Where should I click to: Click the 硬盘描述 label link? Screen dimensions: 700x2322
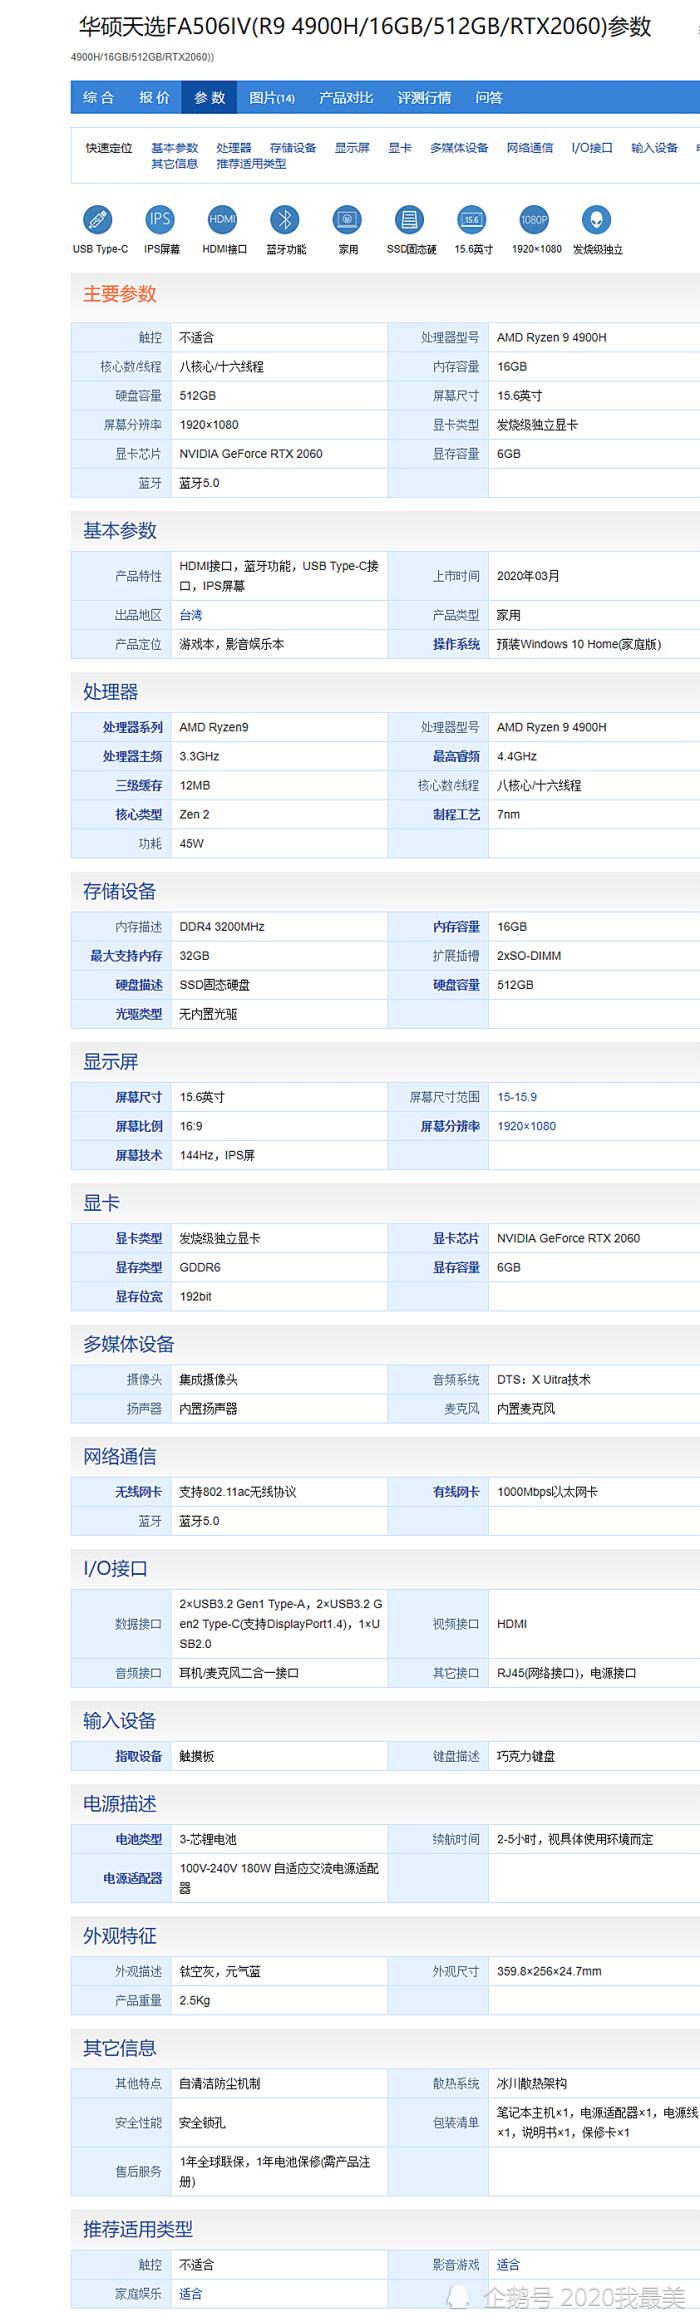138,985
